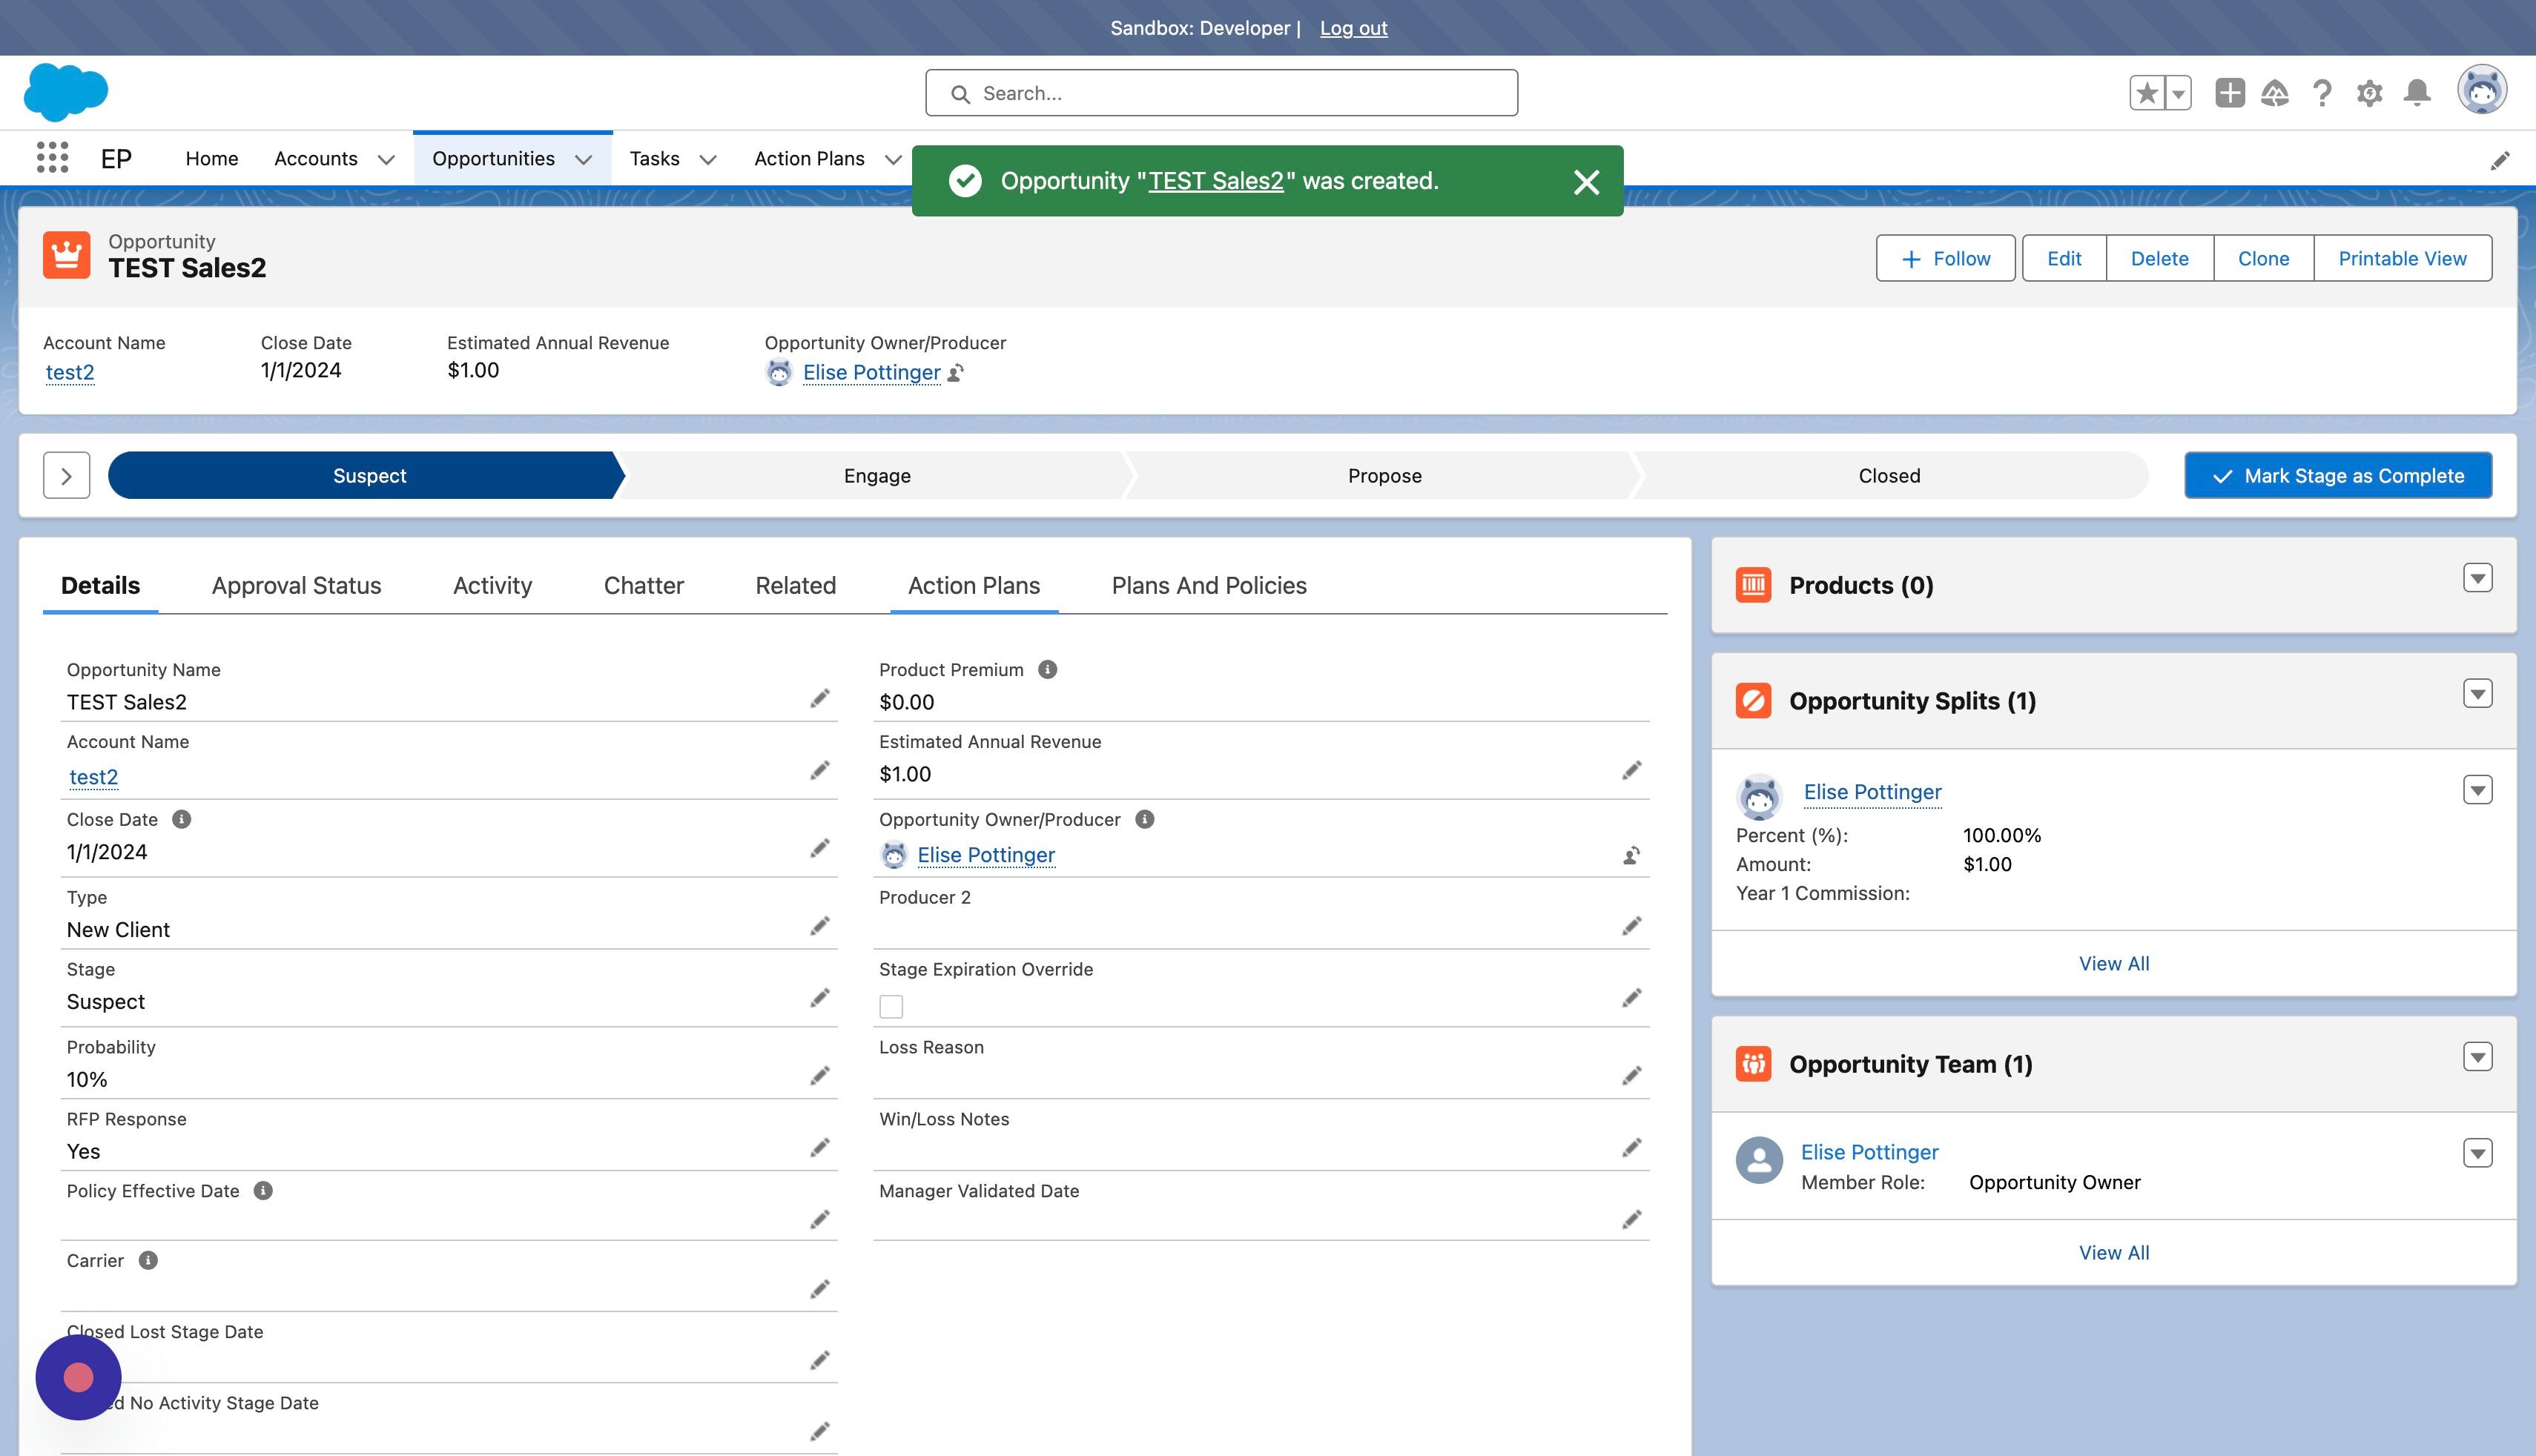Open Global Actions plus icon
This screenshot has width=2536, height=1456.
(x=2229, y=93)
